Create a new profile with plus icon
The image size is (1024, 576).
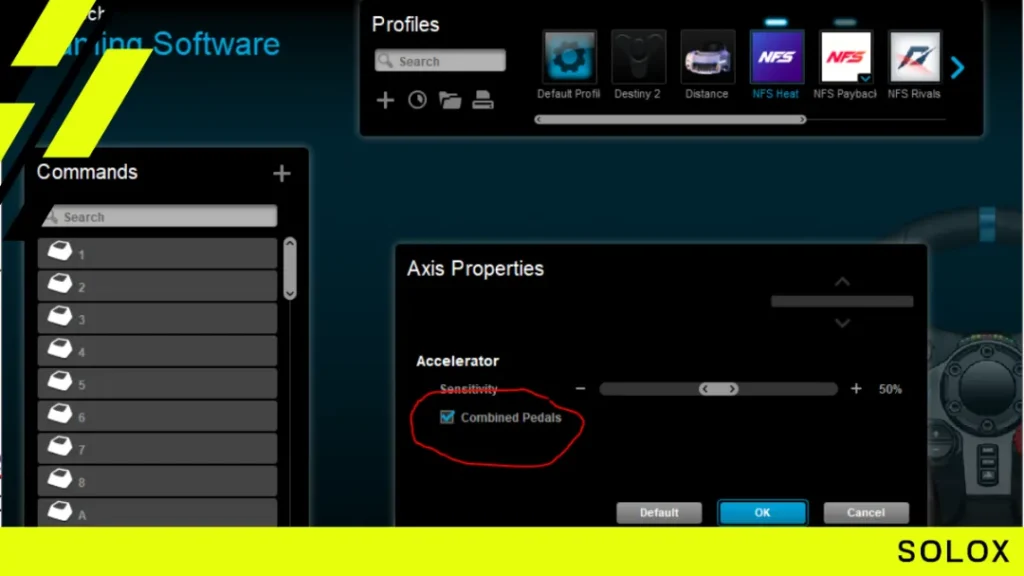point(385,100)
